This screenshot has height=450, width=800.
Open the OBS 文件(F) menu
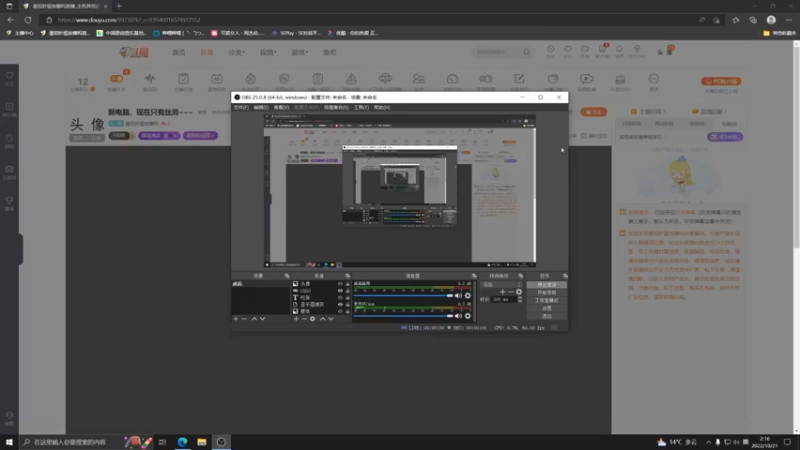241,108
